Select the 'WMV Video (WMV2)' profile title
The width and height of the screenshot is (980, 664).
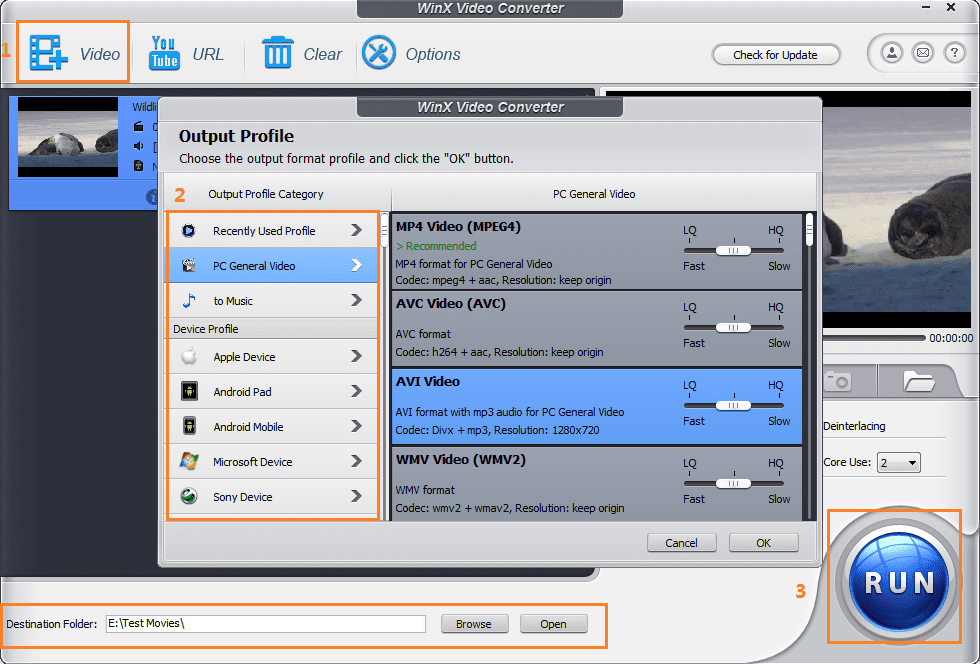point(461,460)
